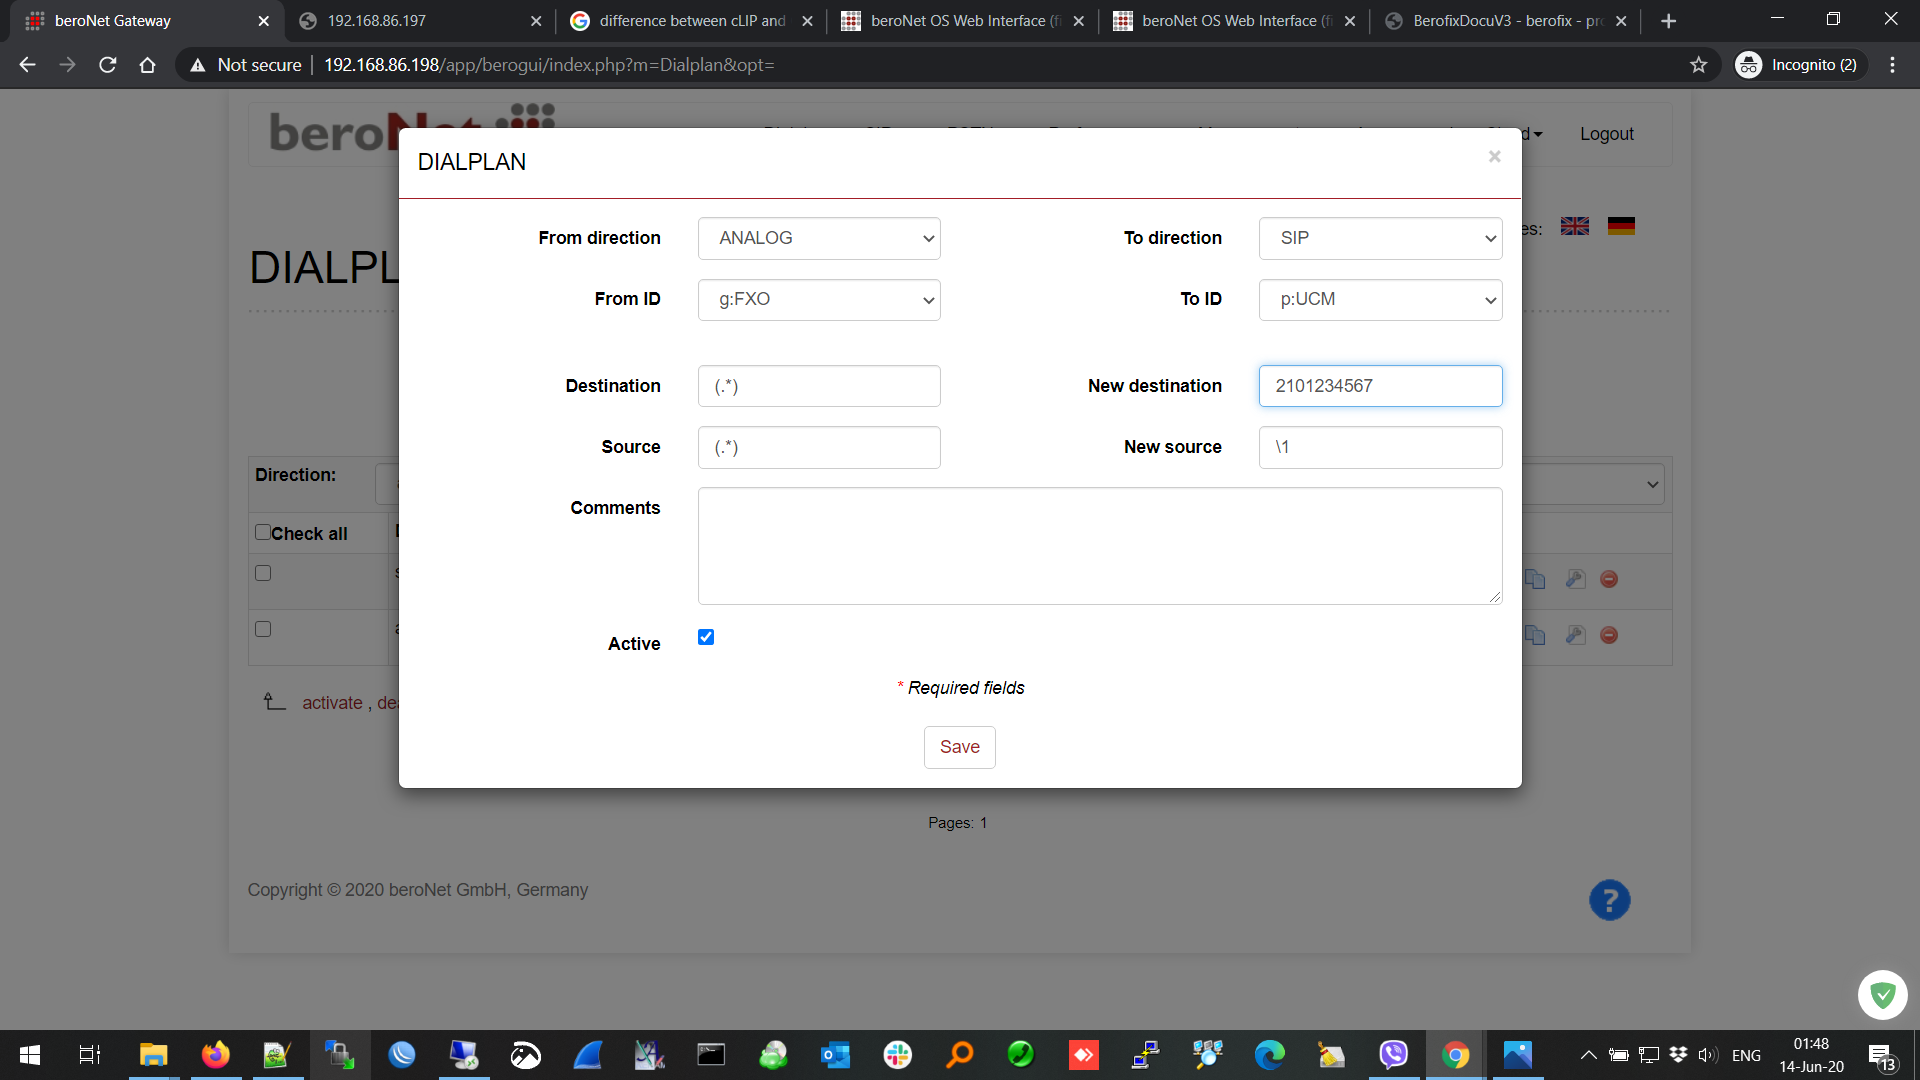Switch language using the German flag
Screen dimensions: 1920x1080
click(x=1621, y=226)
